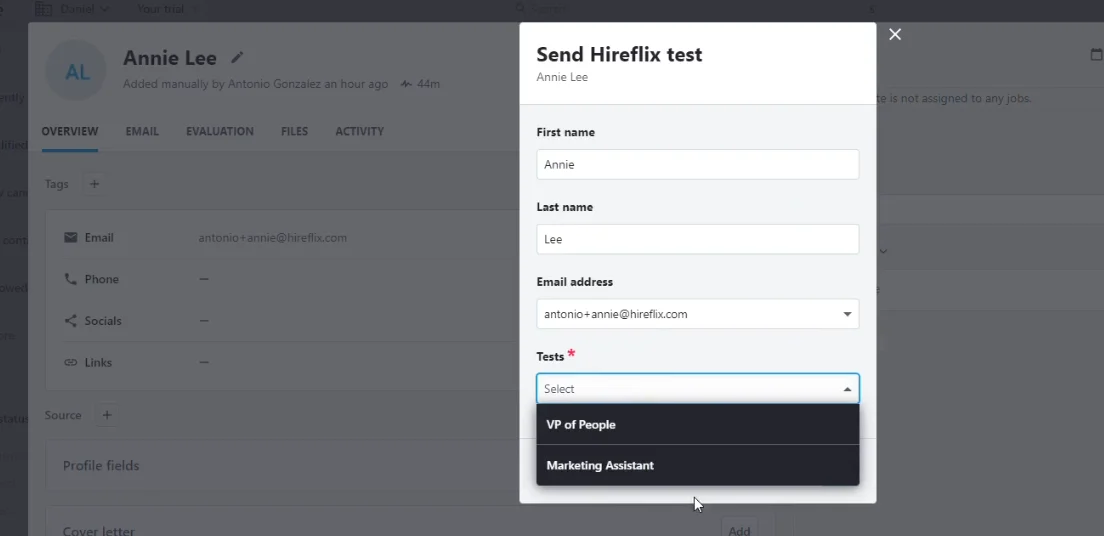Edit Annie Lee's name with pencil icon
Viewport: 1104px width, 536px height.
coord(237,57)
